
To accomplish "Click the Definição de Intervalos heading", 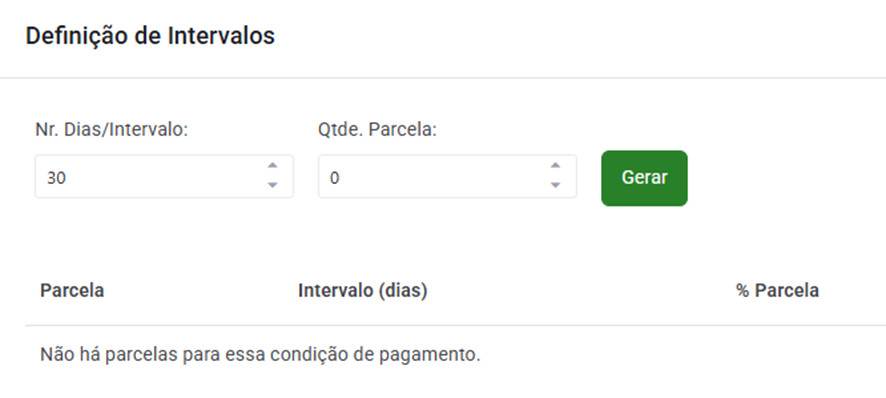I will click(150, 36).
